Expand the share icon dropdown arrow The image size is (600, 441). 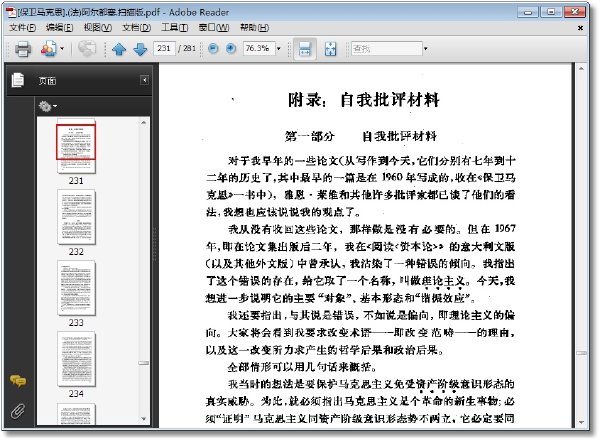[62, 49]
